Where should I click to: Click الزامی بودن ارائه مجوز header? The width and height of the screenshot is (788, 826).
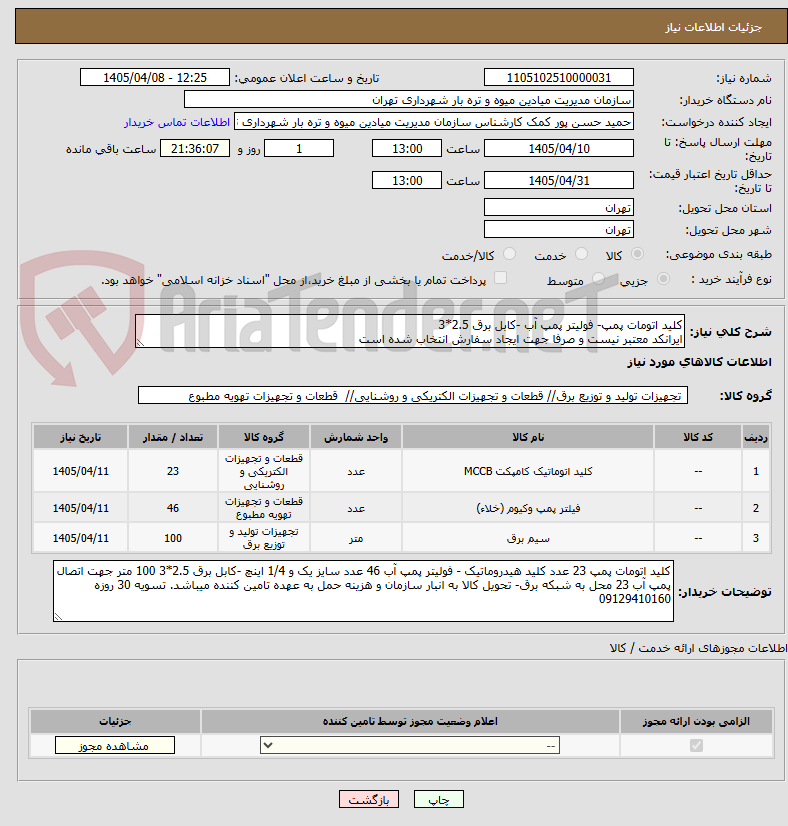point(696,721)
